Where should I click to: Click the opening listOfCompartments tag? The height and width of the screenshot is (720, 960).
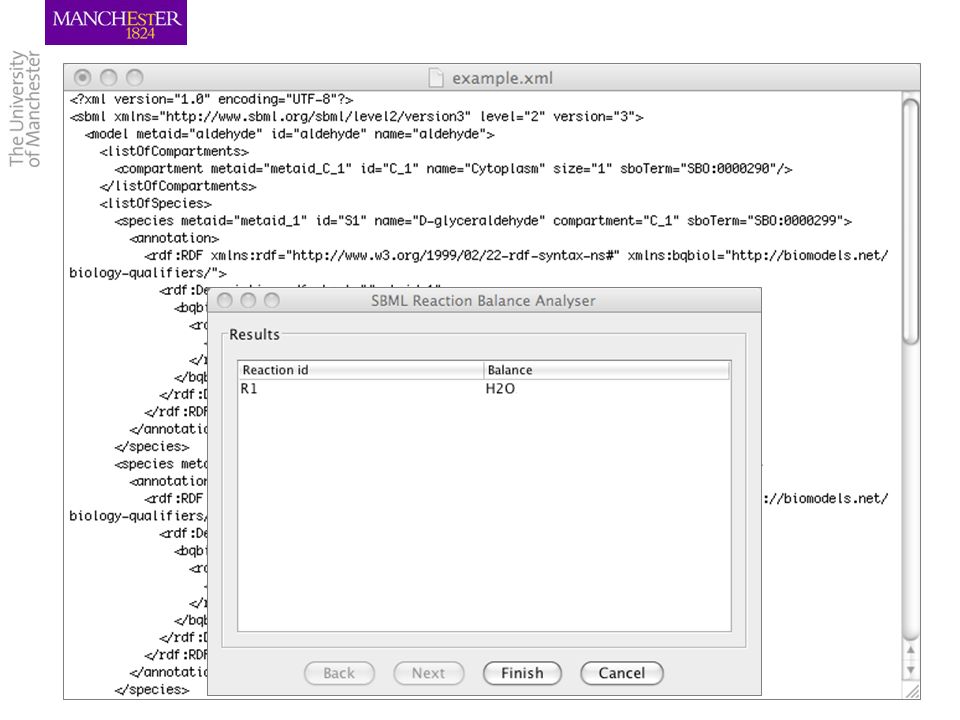(174, 151)
